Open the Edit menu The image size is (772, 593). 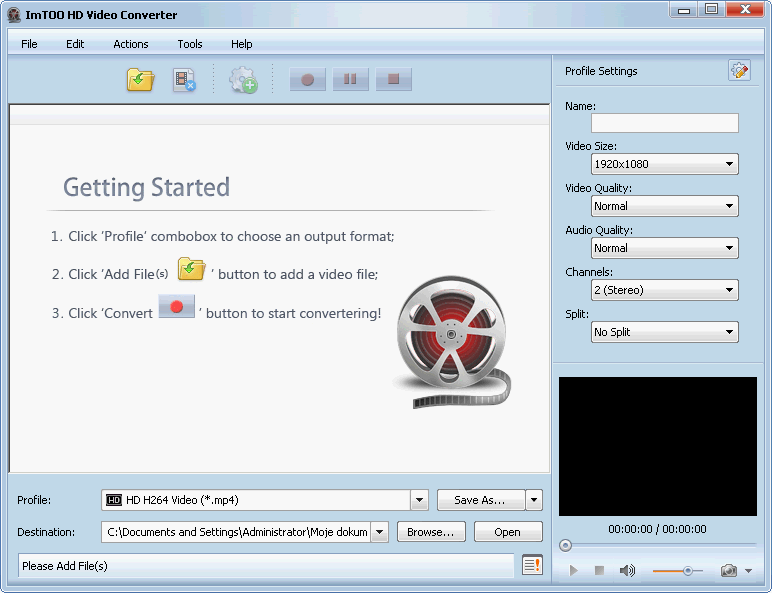click(75, 44)
